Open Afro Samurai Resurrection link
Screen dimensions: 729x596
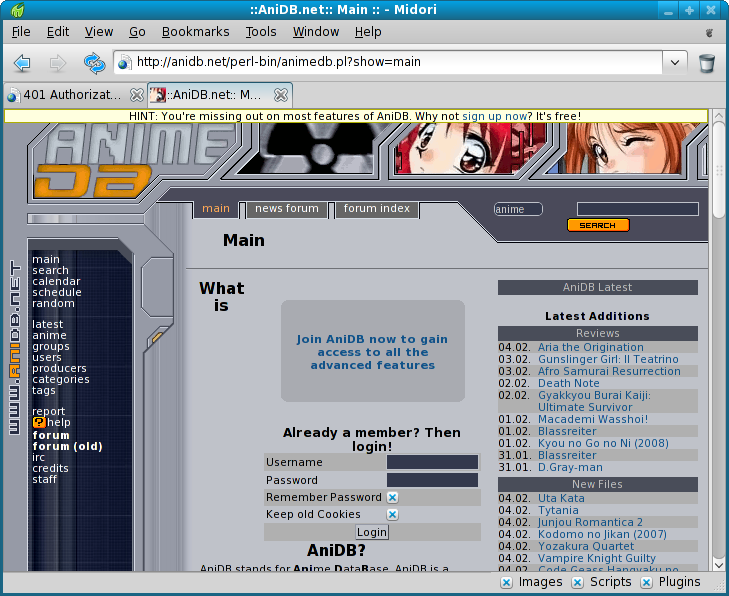pyautogui.click(x=609, y=371)
